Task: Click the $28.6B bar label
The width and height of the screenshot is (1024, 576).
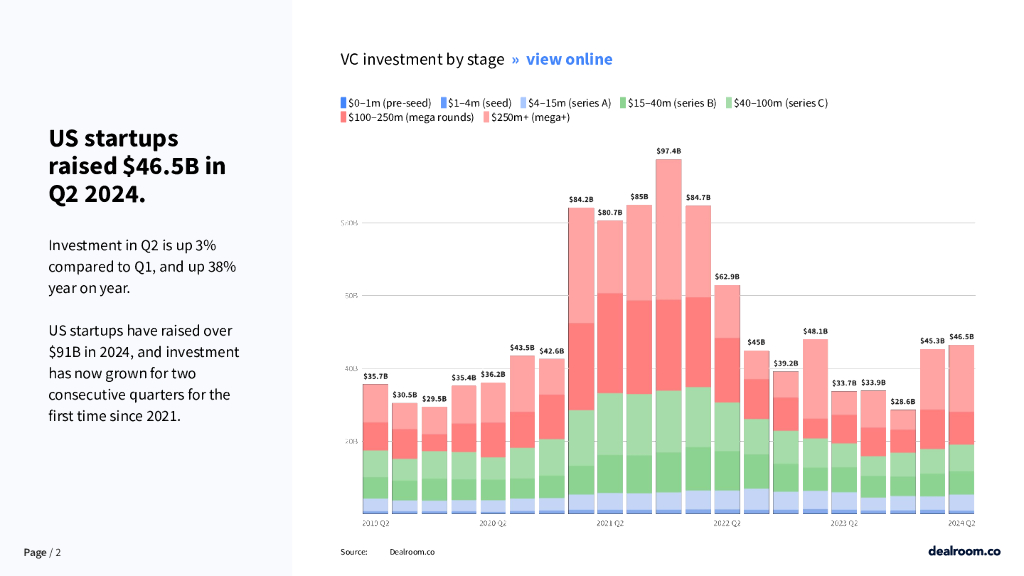Action: (x=903, y=401)
